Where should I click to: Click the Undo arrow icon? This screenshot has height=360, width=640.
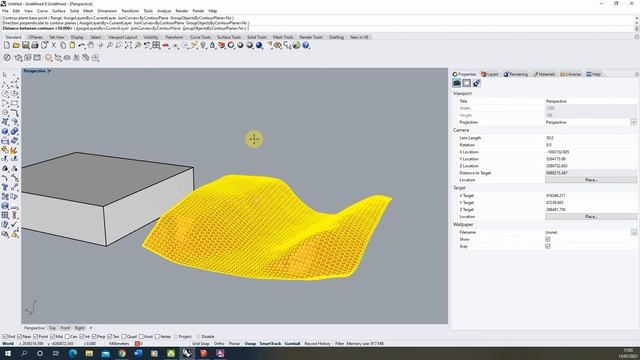click(x=82, y=45)
